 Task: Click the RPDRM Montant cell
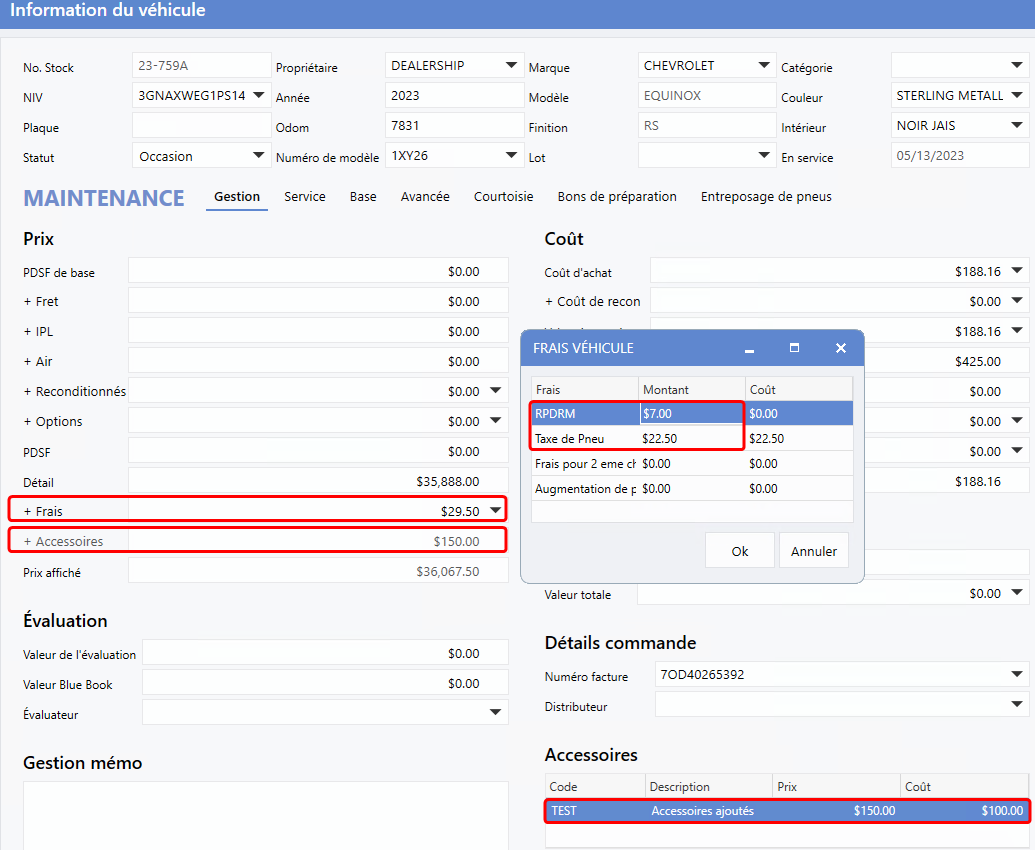click(691, 413)
